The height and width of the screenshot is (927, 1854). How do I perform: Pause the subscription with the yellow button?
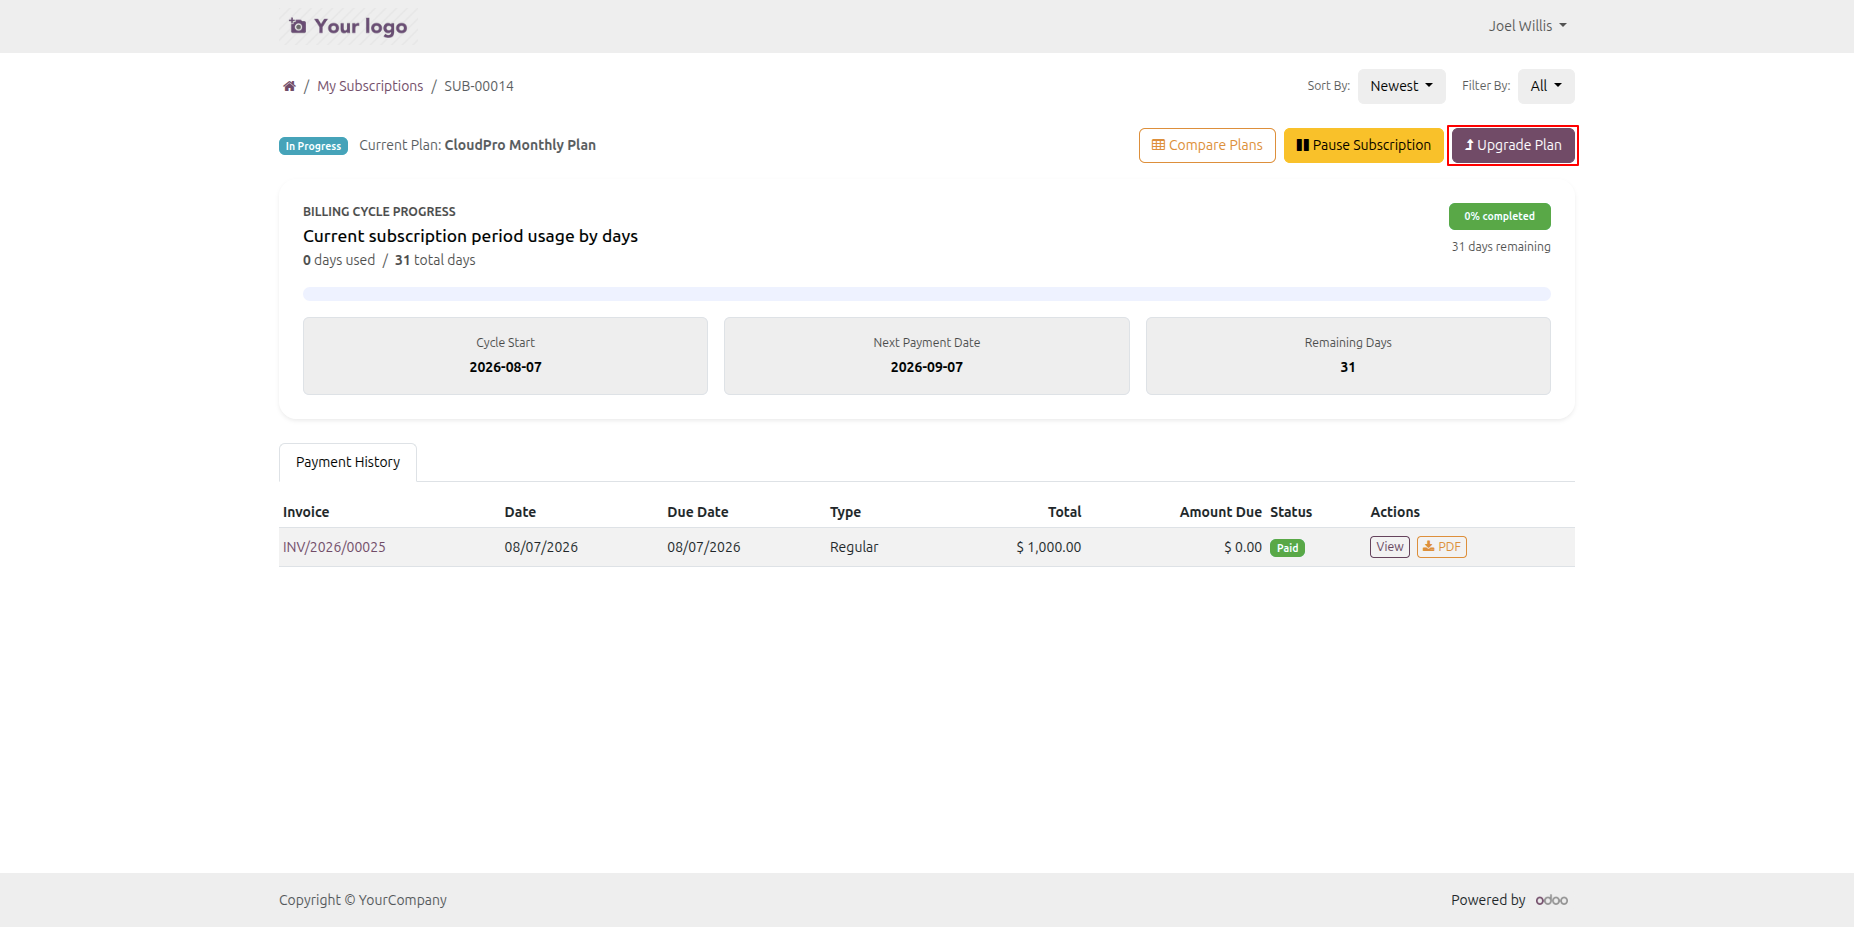[1364, 145]
